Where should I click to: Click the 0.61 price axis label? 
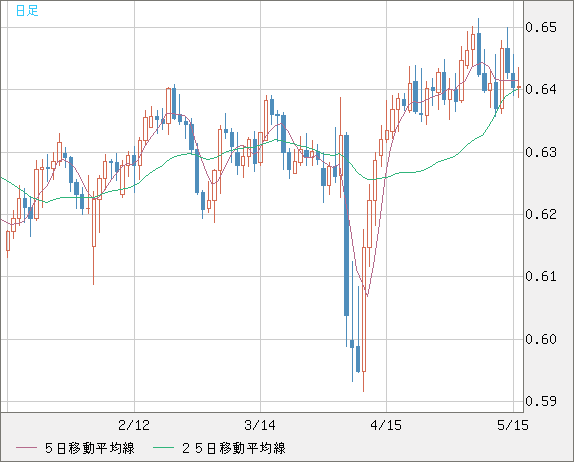(x=541, y=276)
